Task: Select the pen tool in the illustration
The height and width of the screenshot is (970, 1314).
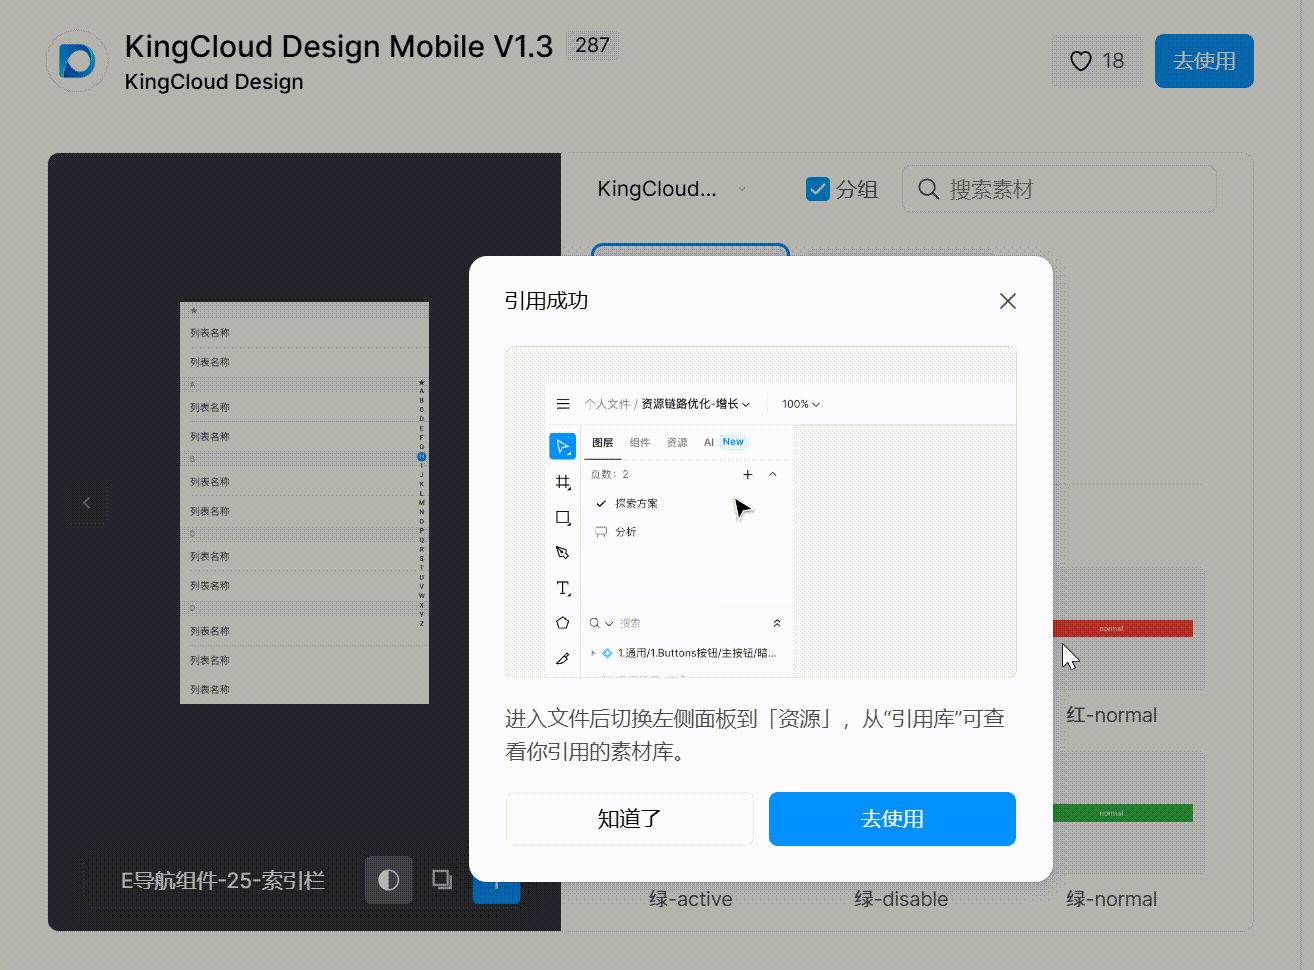Action: point(562,553)
